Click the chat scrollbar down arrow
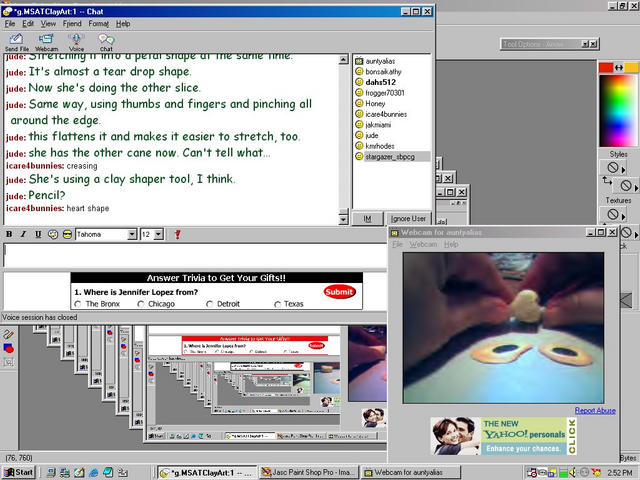640x480 pixels. [x=343, y=220]
